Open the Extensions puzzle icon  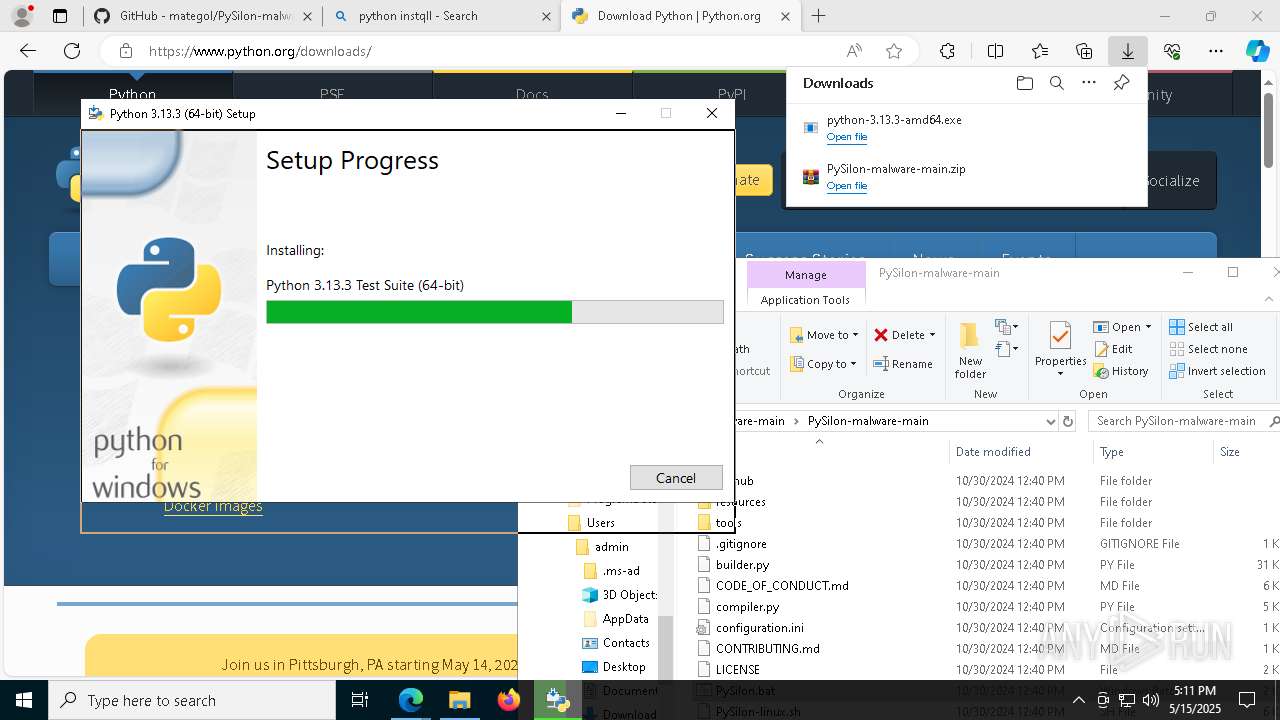point(947,51)
